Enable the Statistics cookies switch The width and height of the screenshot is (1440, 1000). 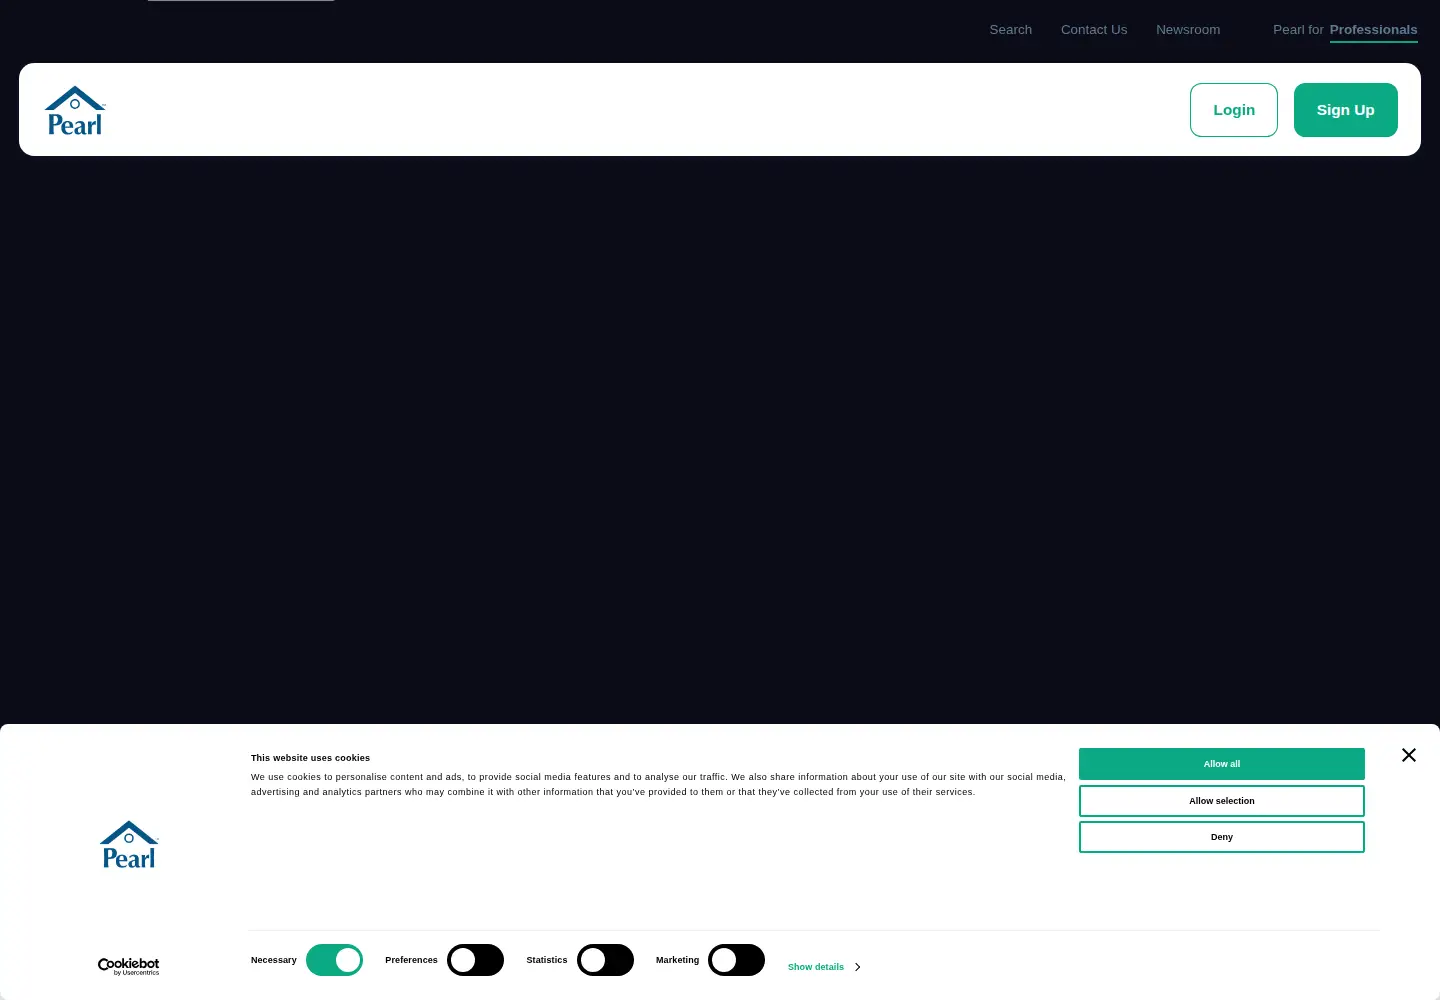click(605, 960)
